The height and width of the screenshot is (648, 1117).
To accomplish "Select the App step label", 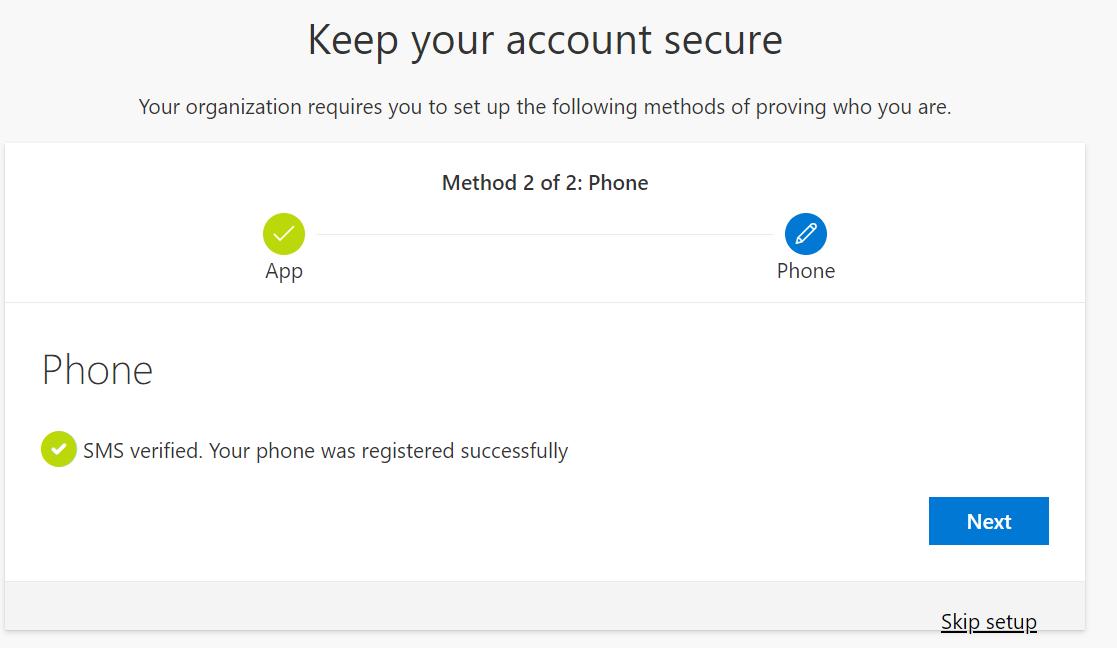I will [x=284, y=271].
